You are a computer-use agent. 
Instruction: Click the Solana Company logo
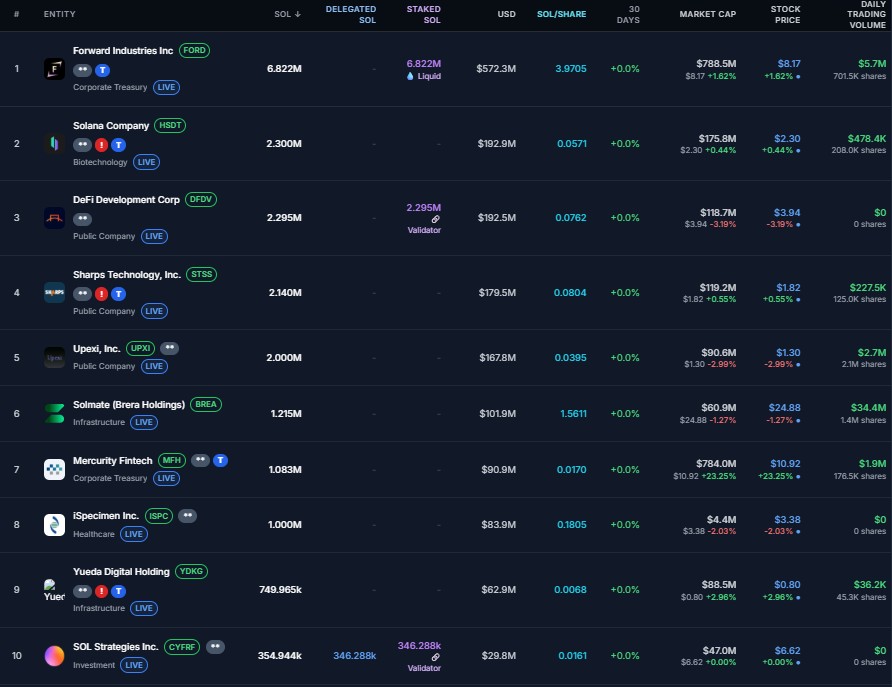(54, 143)
